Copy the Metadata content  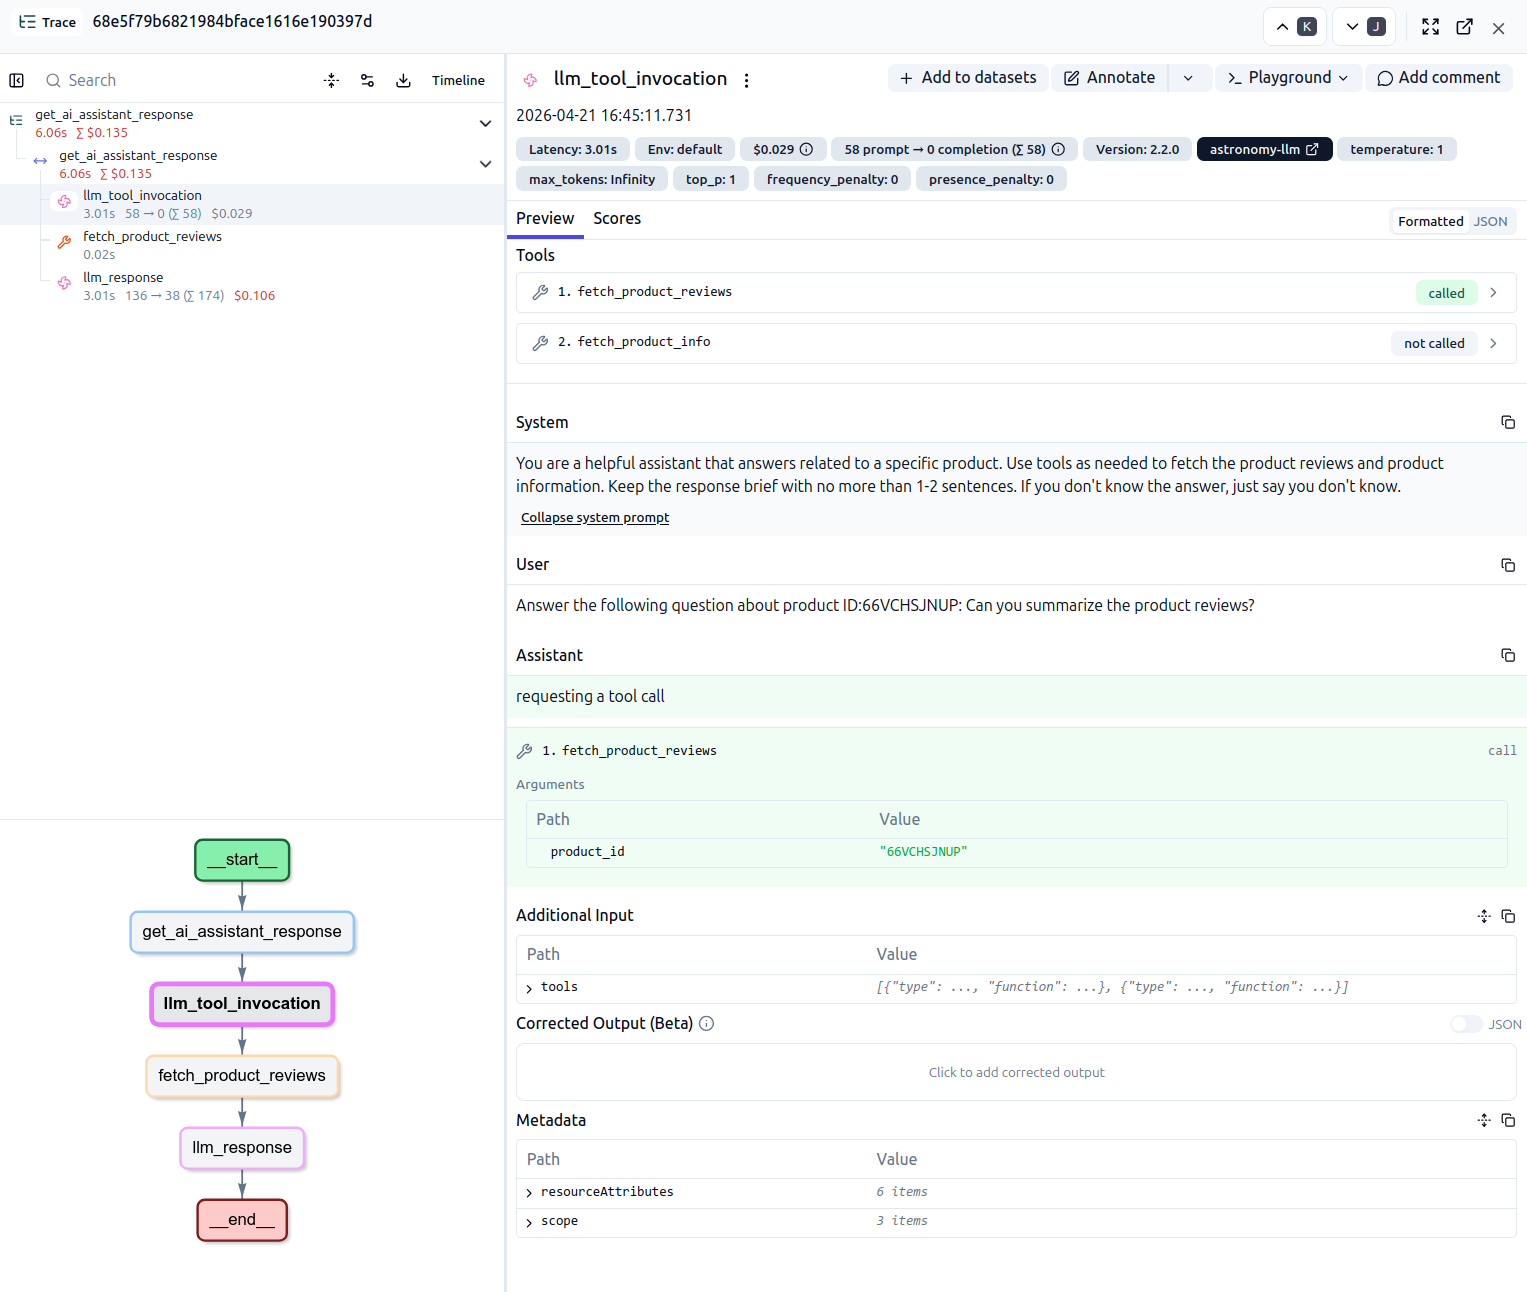[1508, 1120]
